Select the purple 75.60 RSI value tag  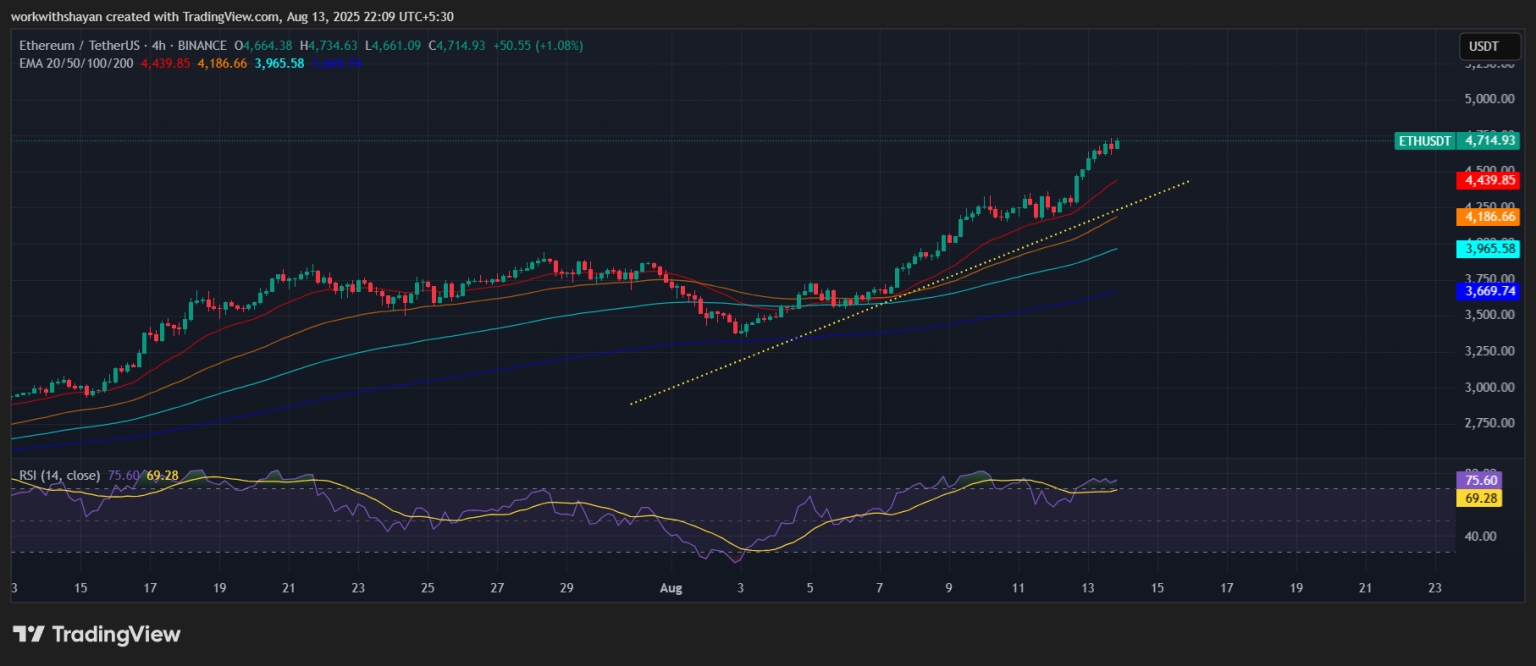pos(1480,481)
